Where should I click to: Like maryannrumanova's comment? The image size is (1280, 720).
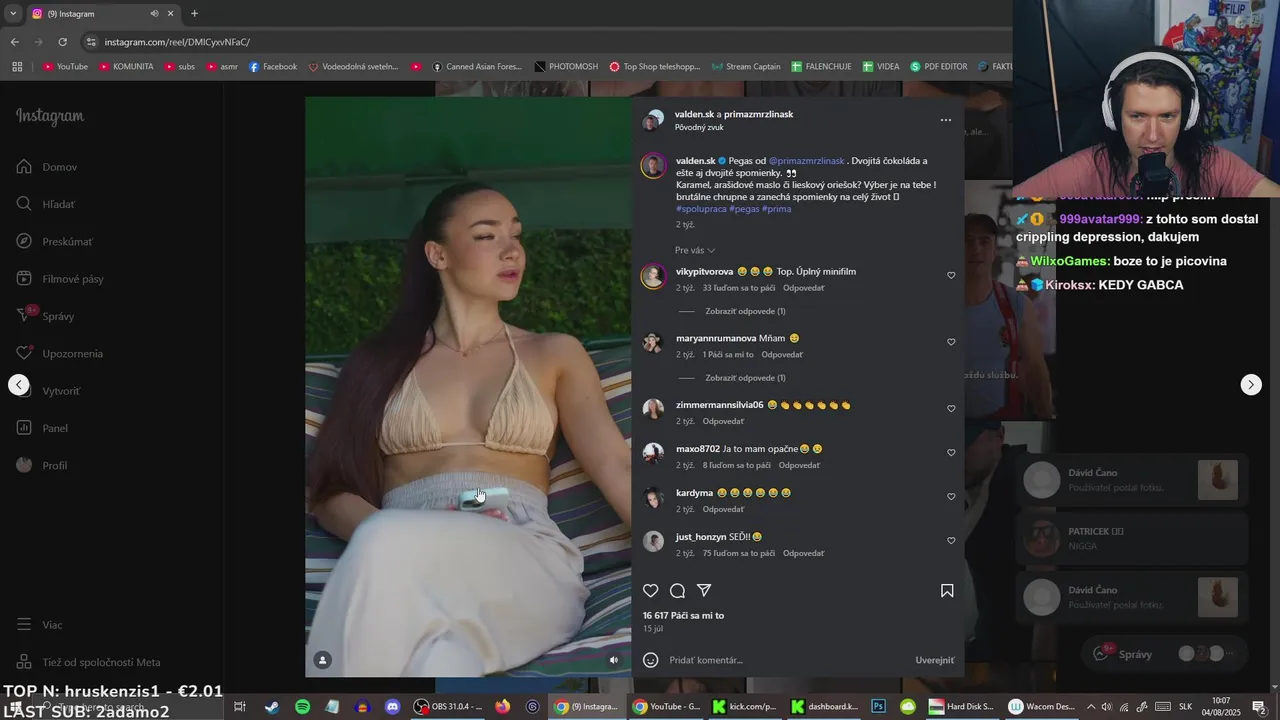[x=951, y=342]
